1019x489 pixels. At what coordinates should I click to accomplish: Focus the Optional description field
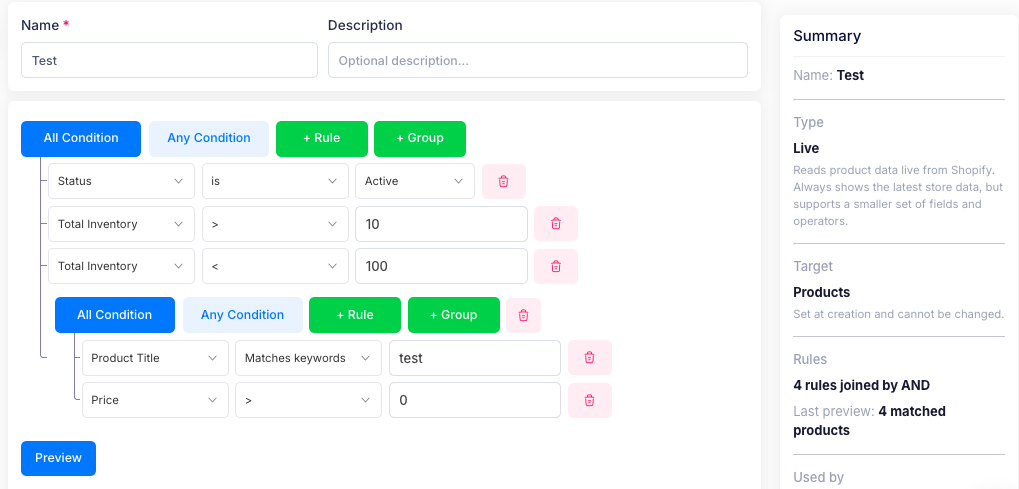point(537,60)
